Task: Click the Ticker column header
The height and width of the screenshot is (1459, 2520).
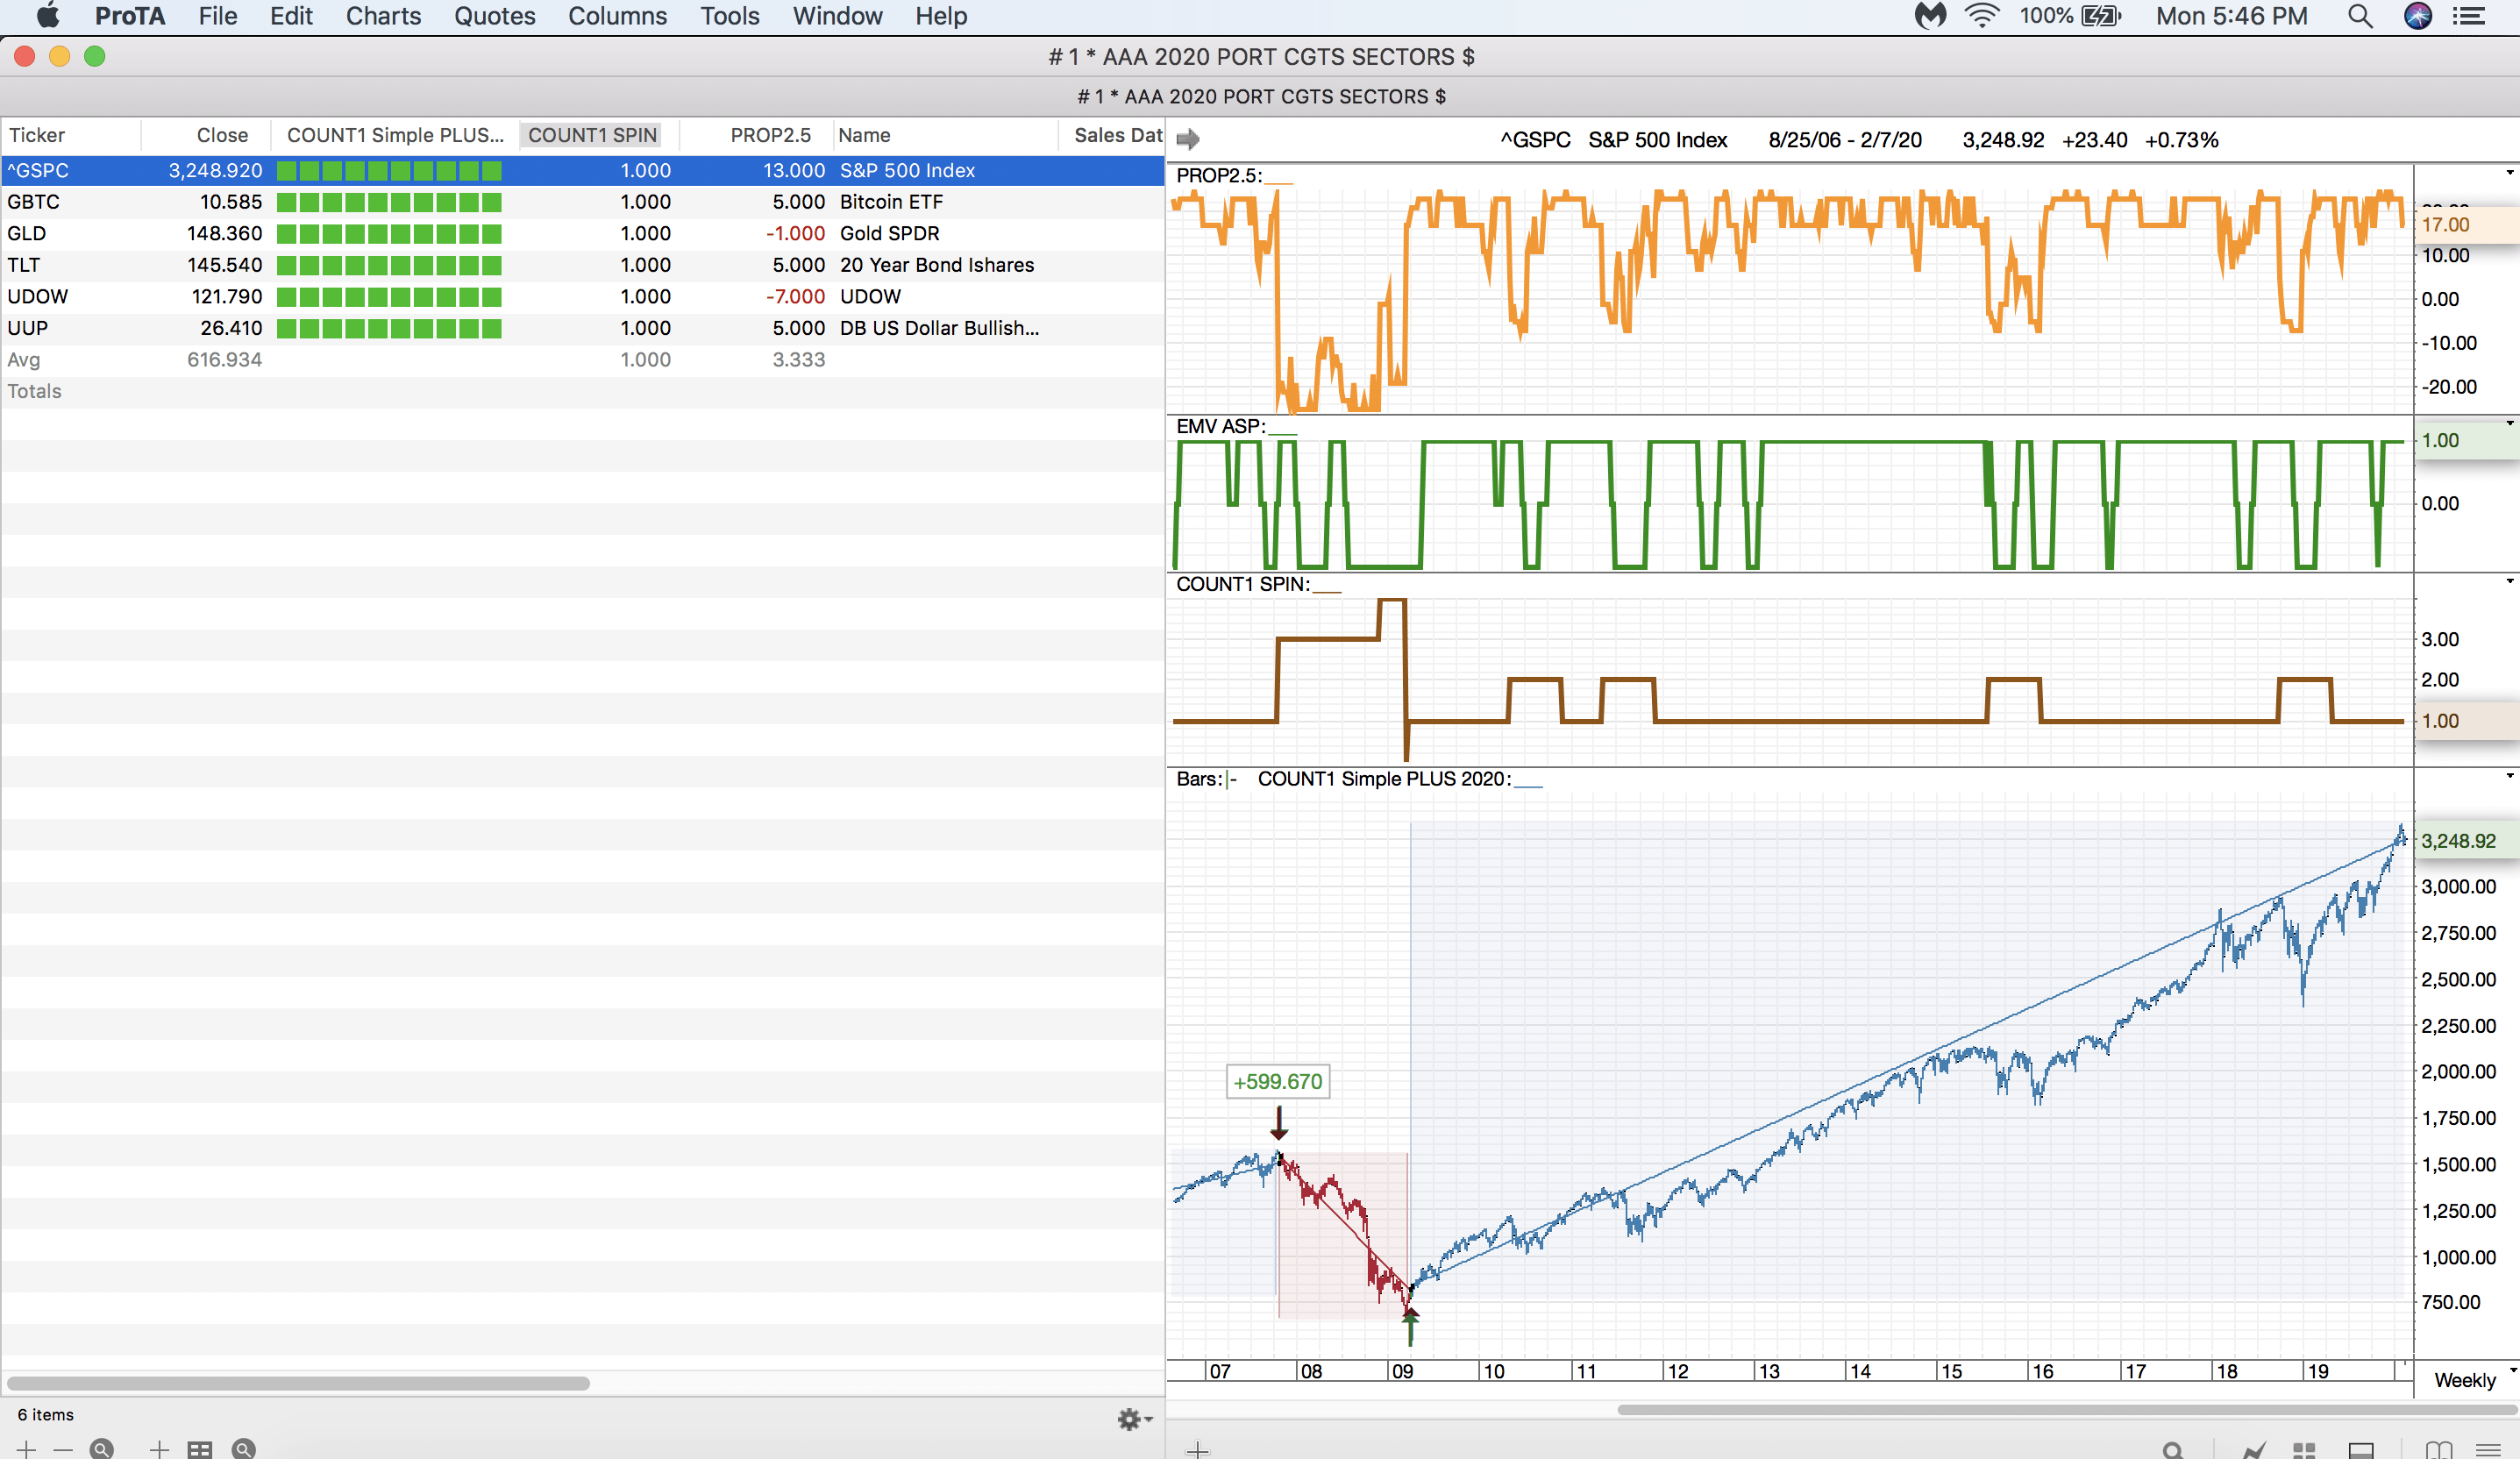Action: [x=37, y=135]
